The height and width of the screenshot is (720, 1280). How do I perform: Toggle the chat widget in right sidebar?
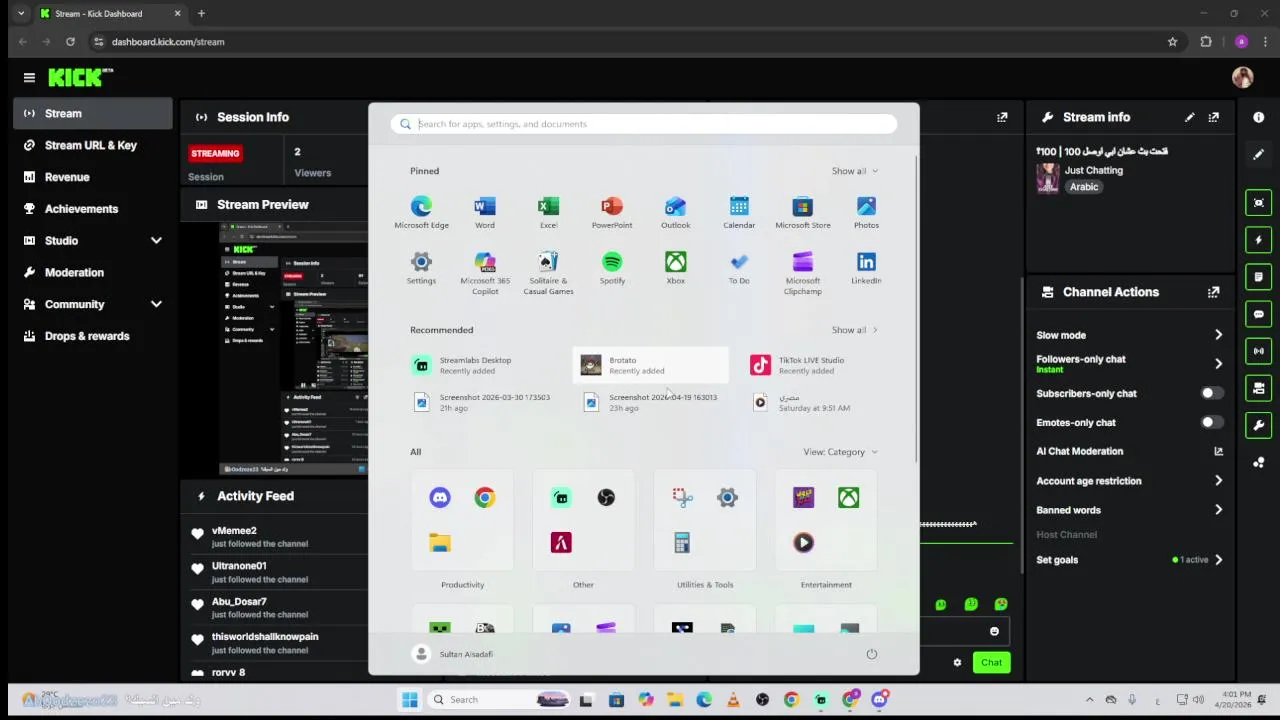1258,314
